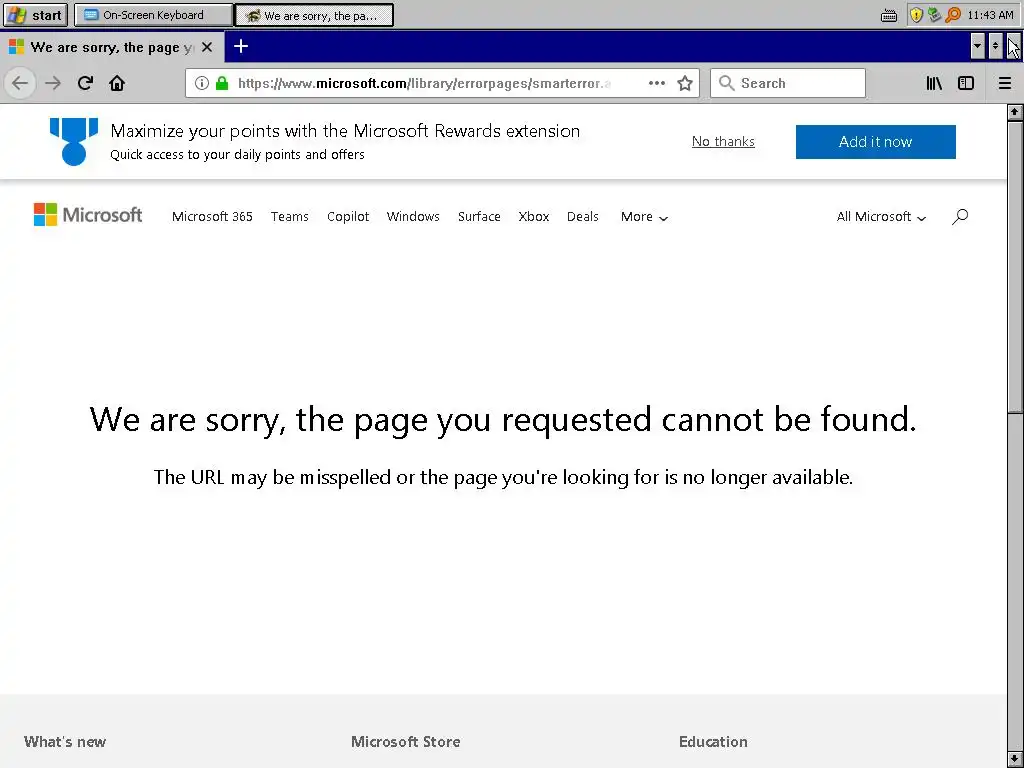The width and height of the screenshot is (1024, 768).
Task: Click the tray clock showing 11:43 AM
Action: 990,14
